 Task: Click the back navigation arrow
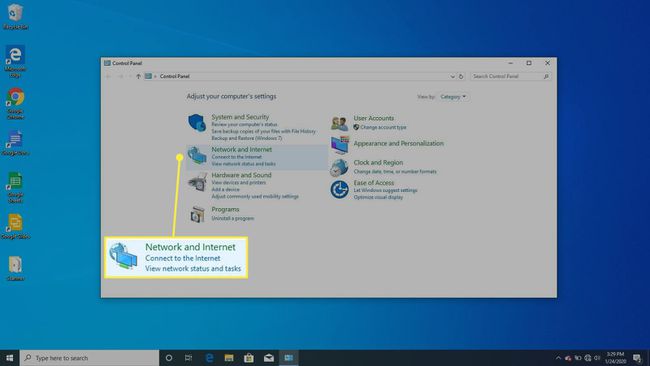[x=109, y=76]
